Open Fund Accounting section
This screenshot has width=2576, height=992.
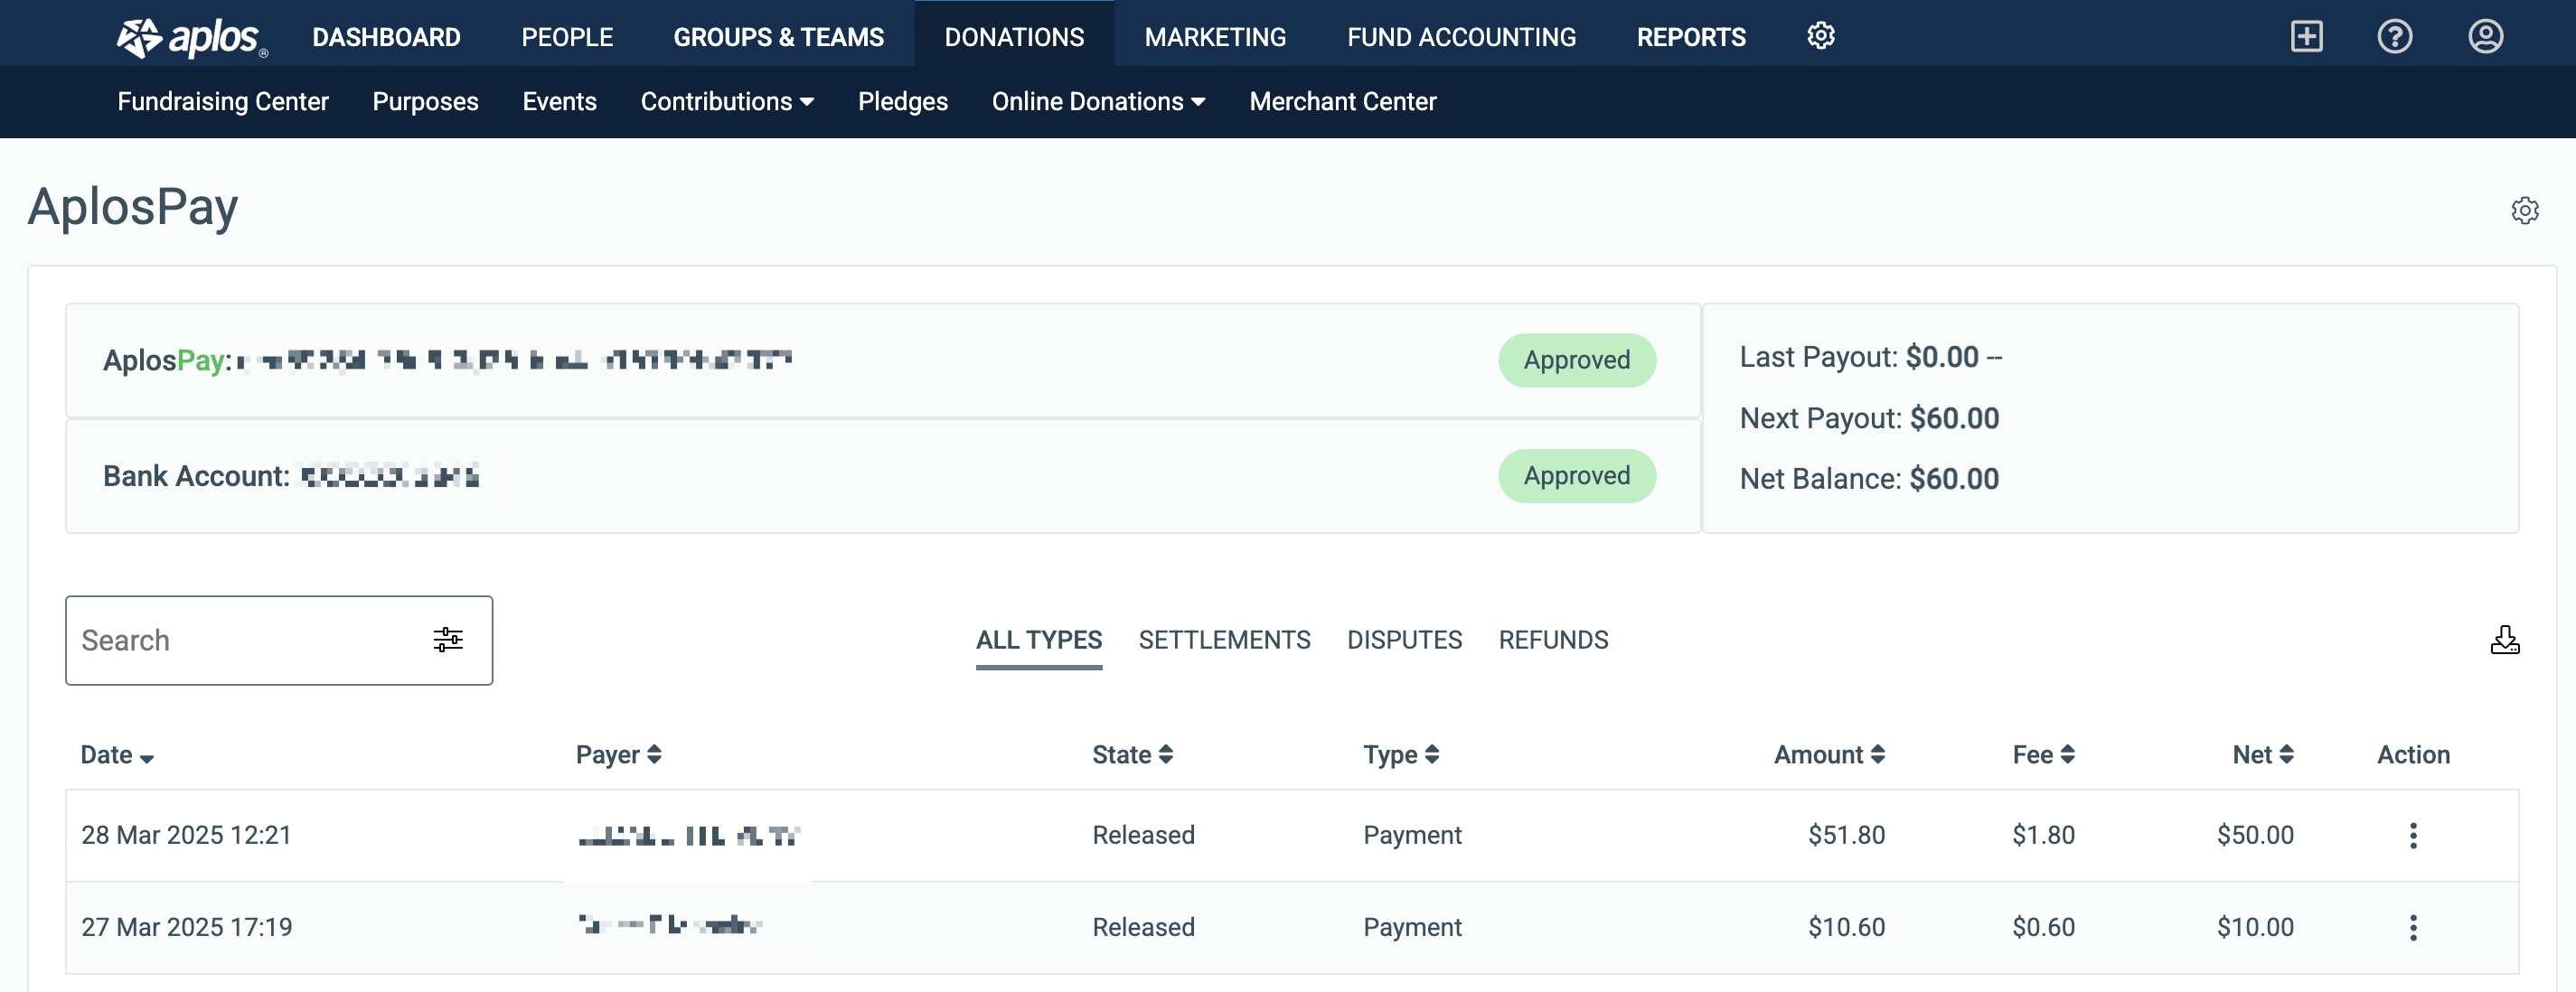(x=1461, y=37)
